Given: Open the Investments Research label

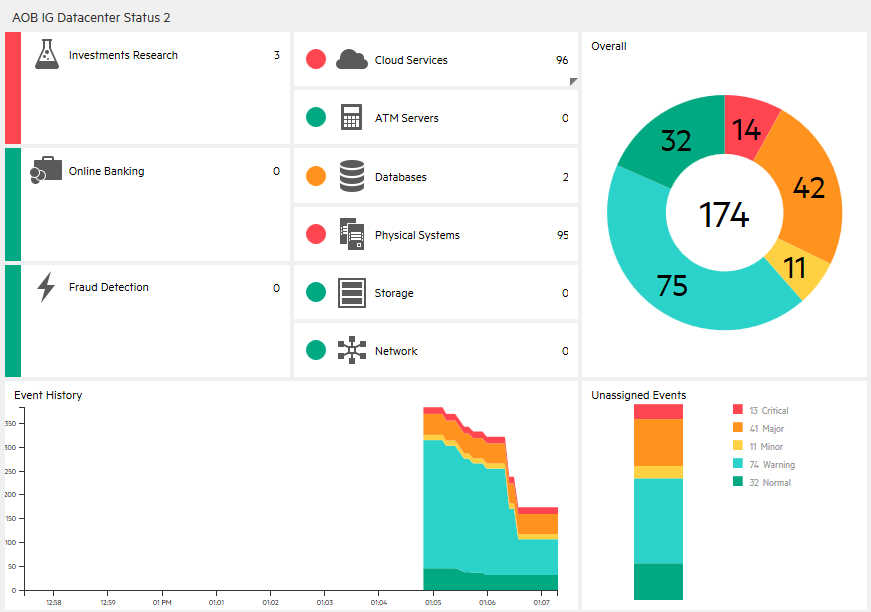Looking at the screenshot, I should click(x=123, y=55).
